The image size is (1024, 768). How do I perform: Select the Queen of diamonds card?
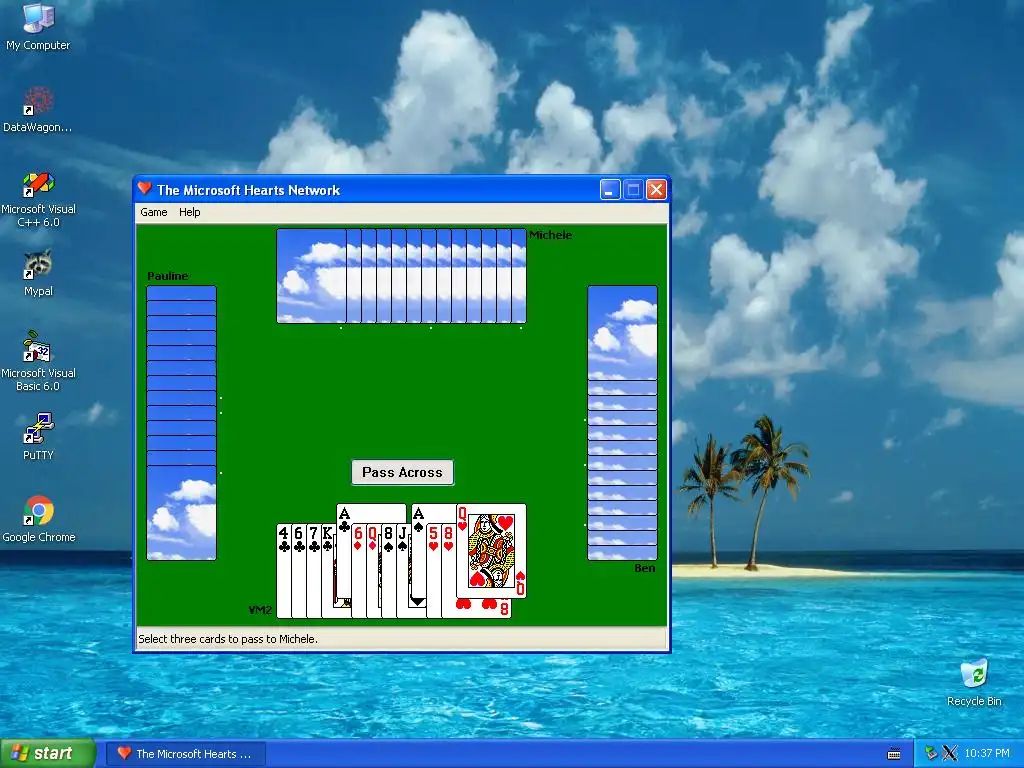pos(374,571)
